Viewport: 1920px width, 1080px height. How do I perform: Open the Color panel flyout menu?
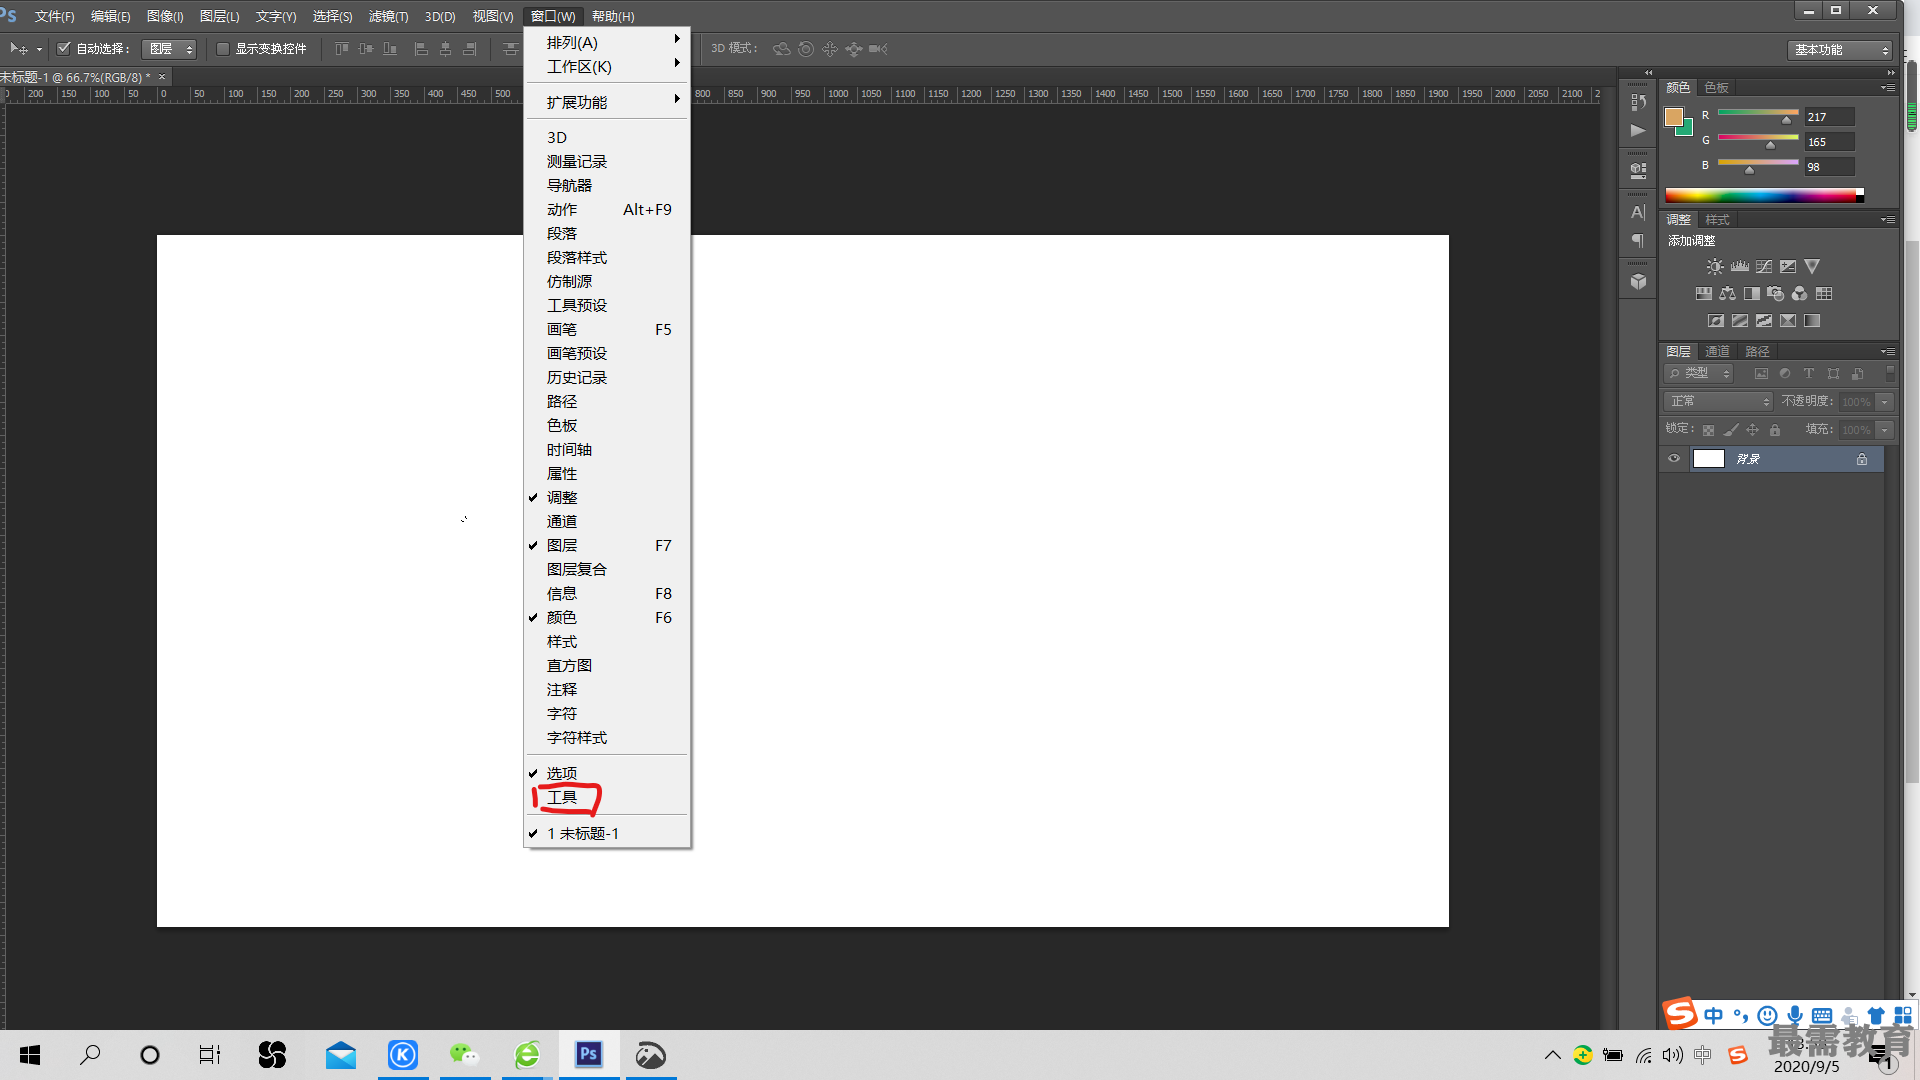[1888, 88]
